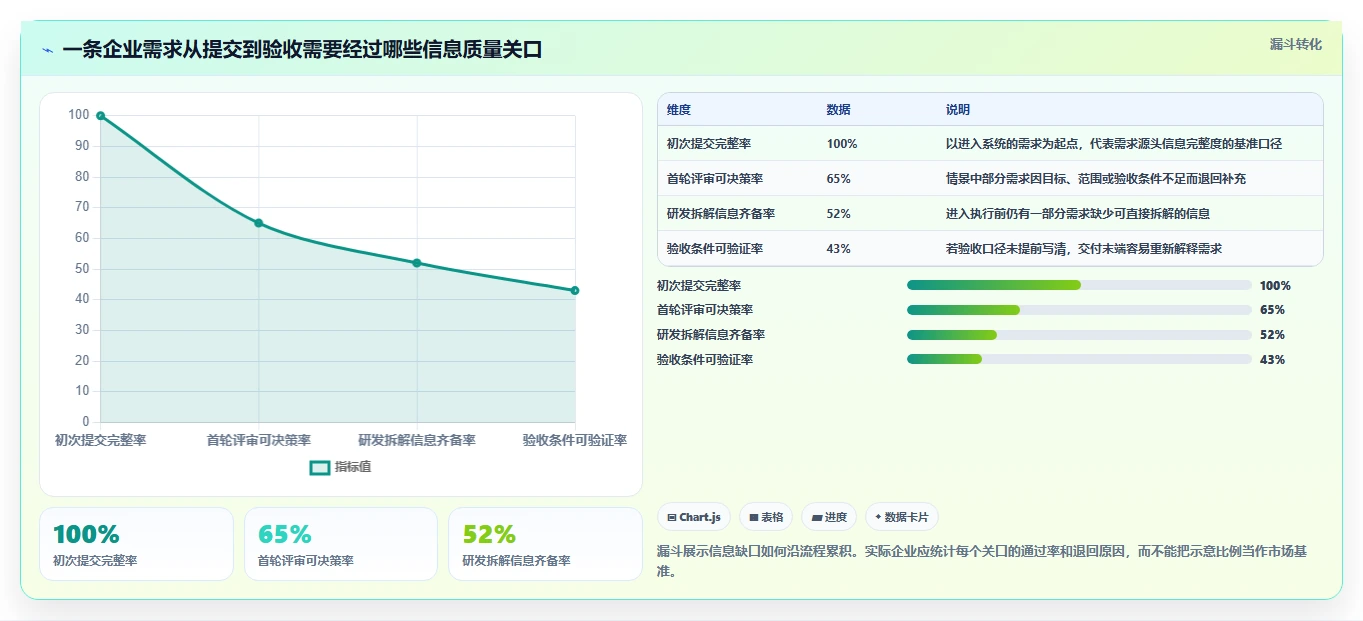
Task: Click the 维度 table column header
Action: point(679,110)
